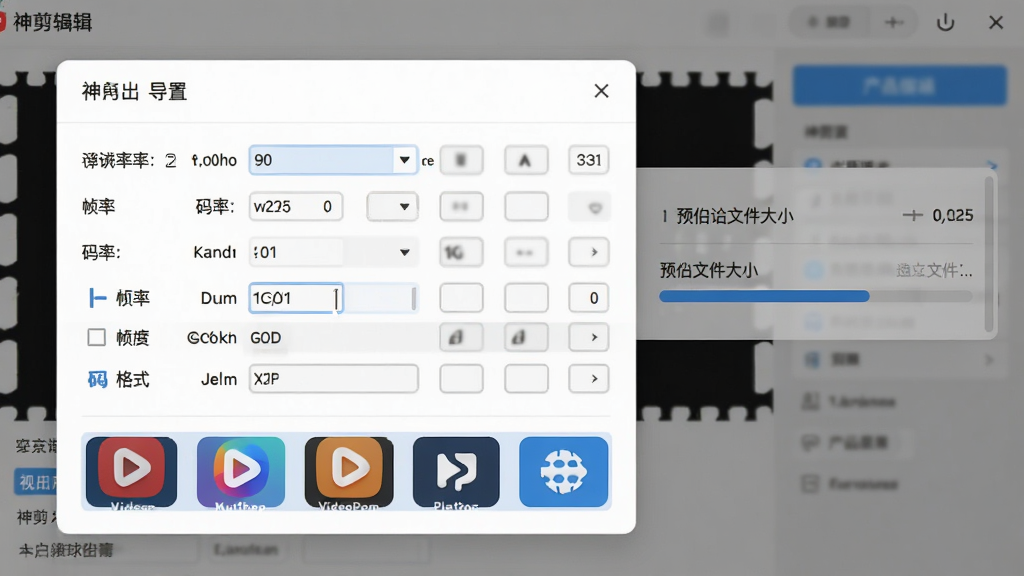Click the 'A' button in the top settings row

point(526,160)
